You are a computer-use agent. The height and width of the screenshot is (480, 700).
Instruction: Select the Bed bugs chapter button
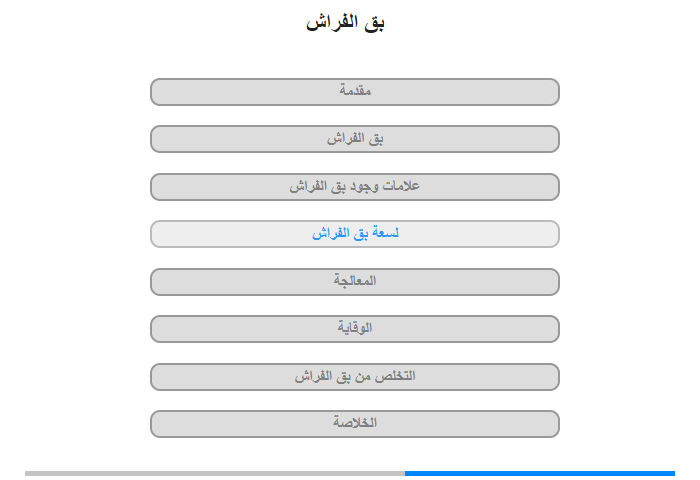[354, 139]
